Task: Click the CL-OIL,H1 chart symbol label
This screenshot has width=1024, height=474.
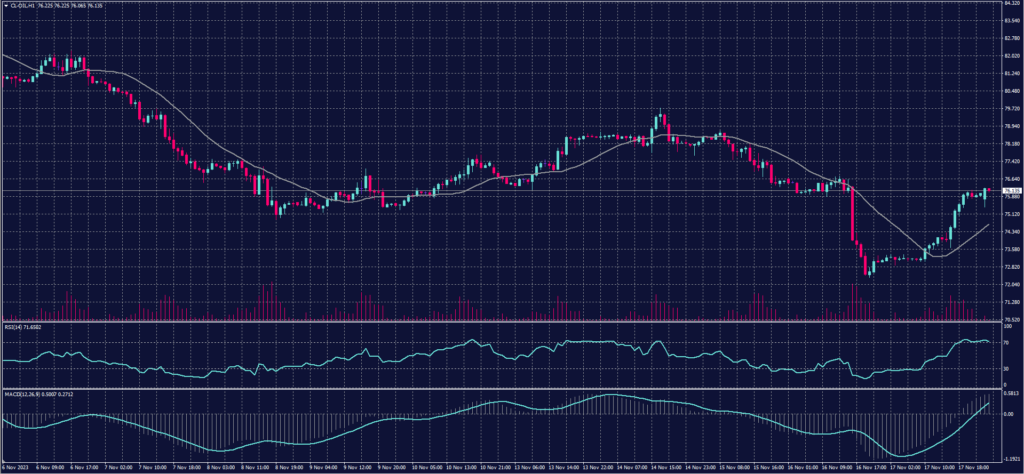Action: 20,4
